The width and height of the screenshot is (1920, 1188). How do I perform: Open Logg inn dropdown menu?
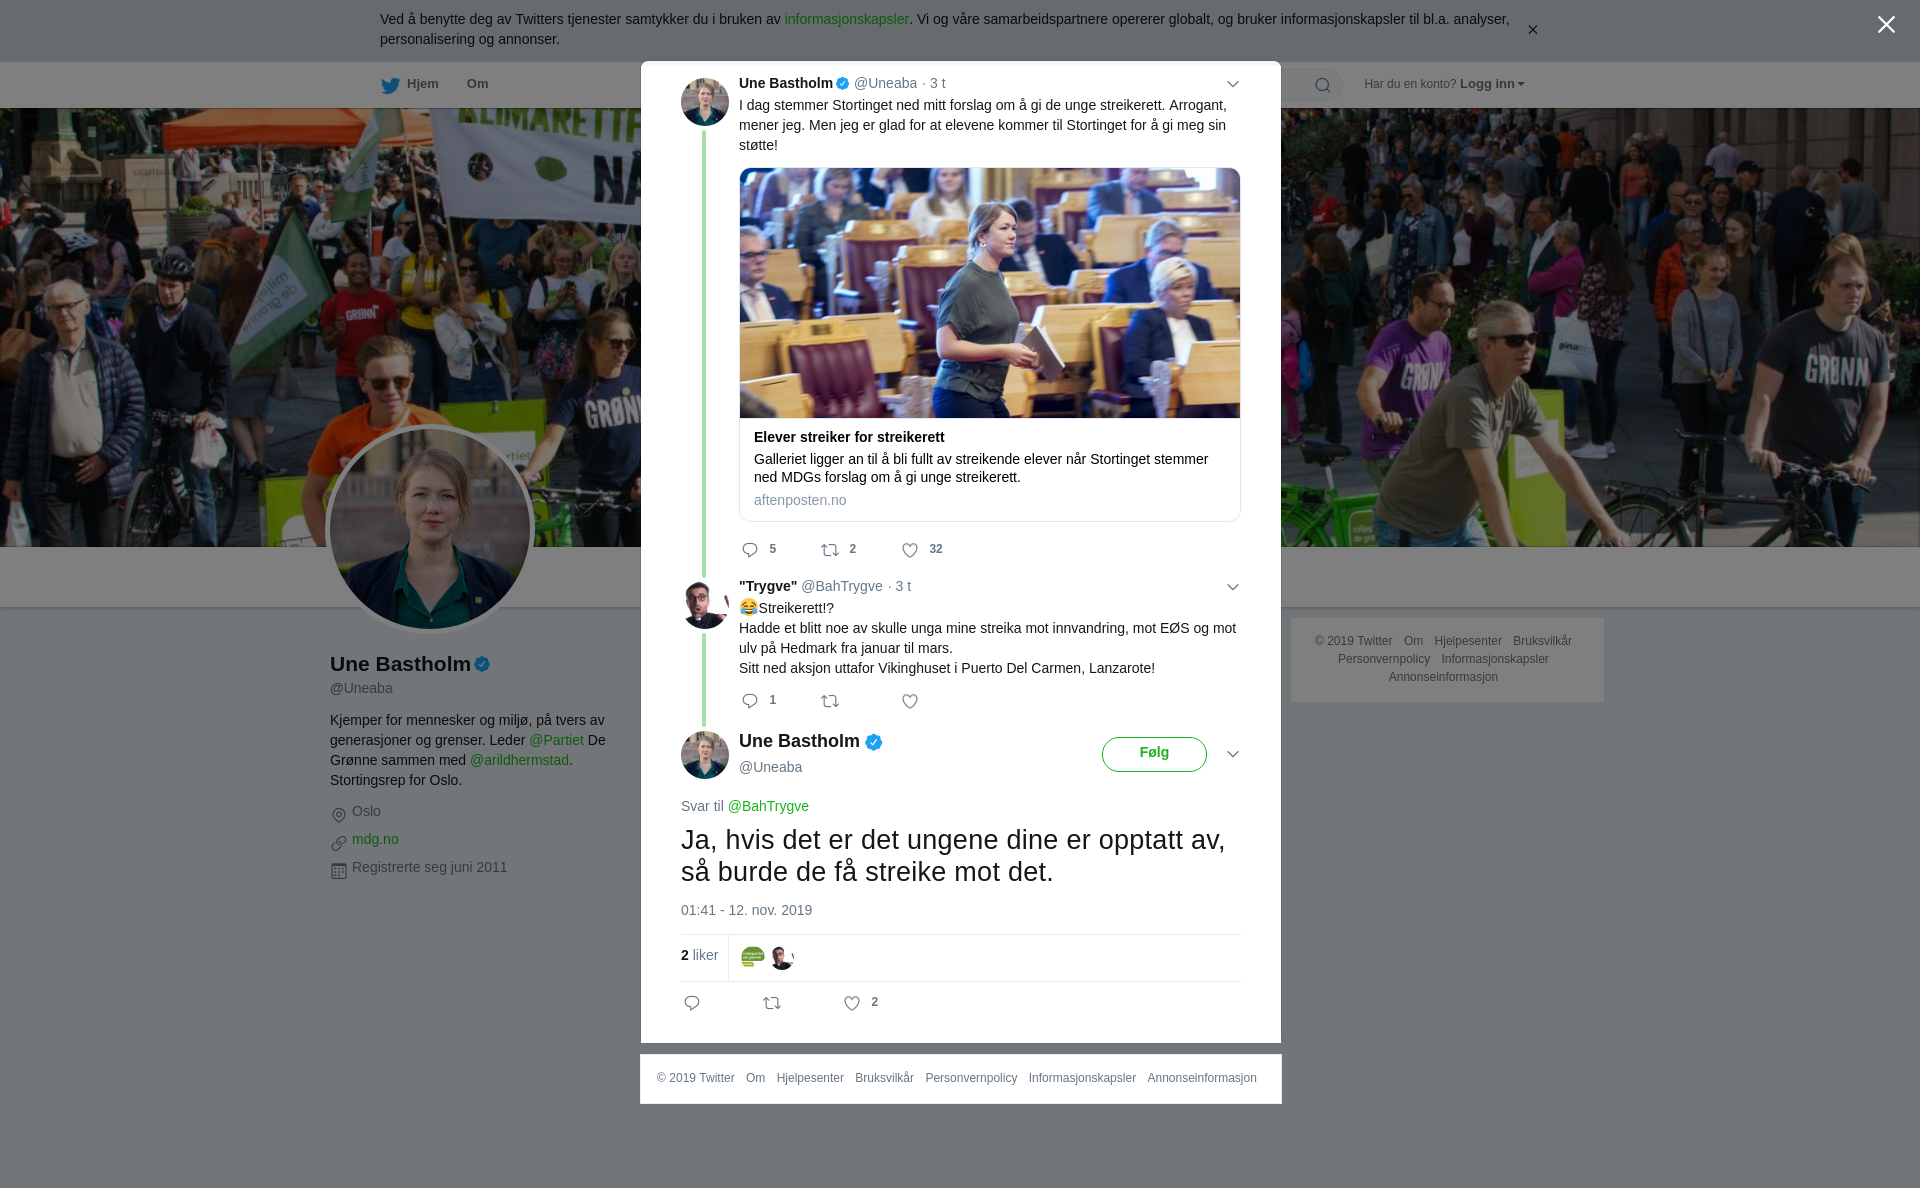[1492, 84]
